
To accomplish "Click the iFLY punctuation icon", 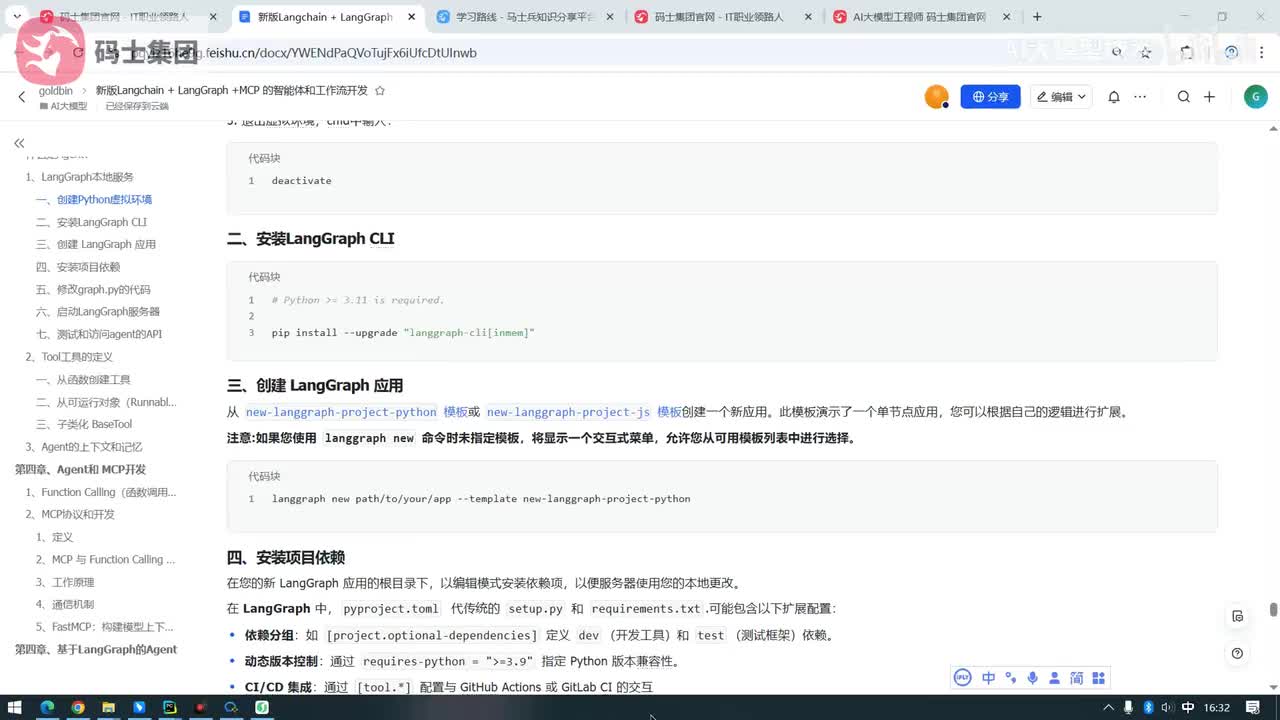I will click(1011, 678).
